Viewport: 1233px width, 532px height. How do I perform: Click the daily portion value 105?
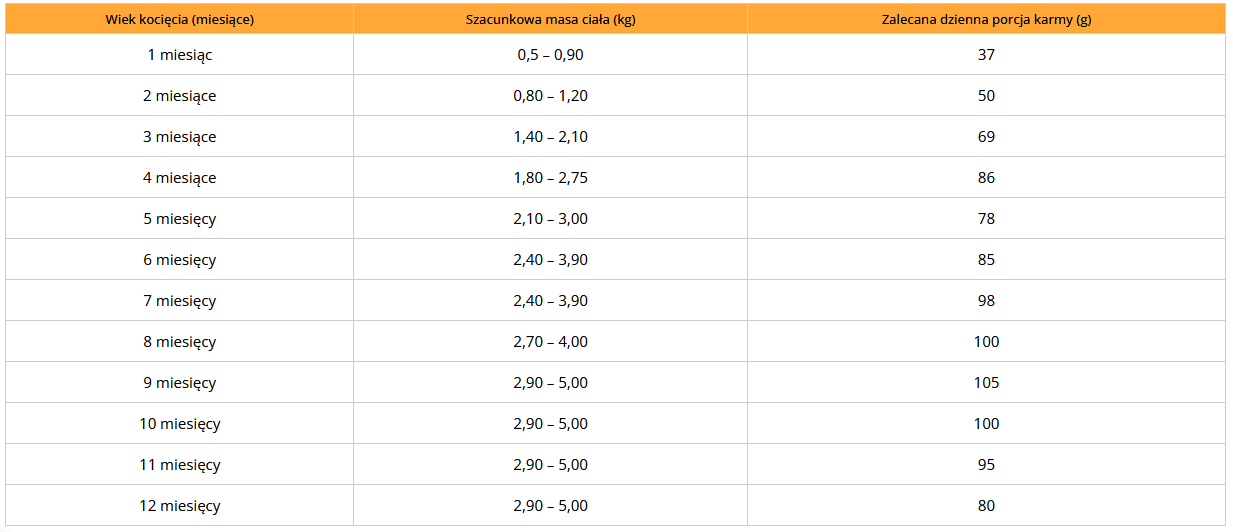pos(986,383)
